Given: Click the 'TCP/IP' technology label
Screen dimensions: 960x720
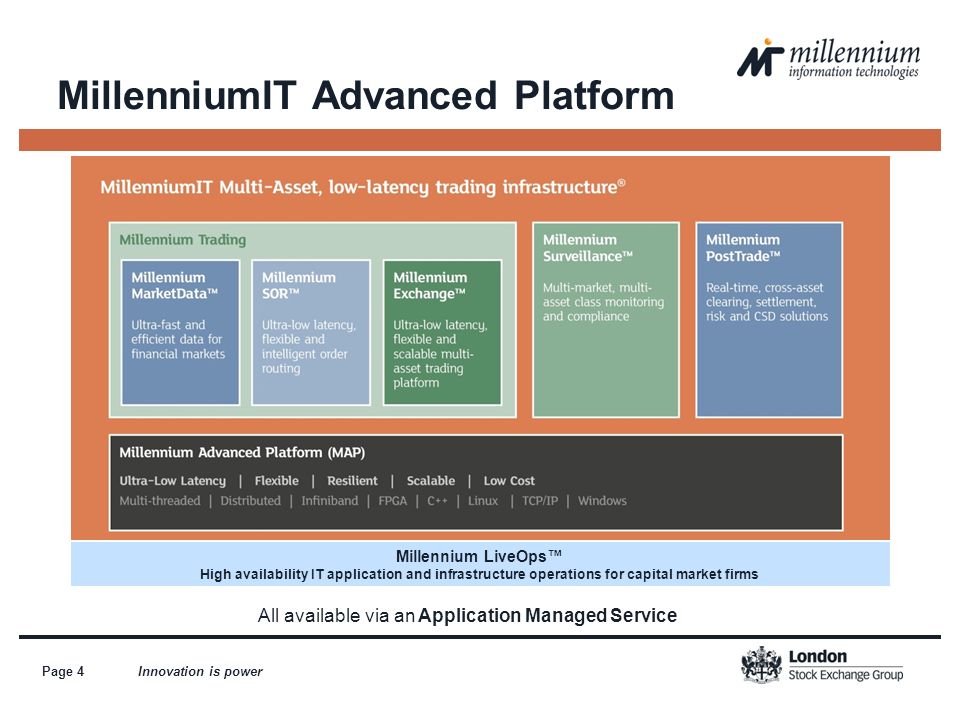Looking at the screenshot, I should click(539, 501).
